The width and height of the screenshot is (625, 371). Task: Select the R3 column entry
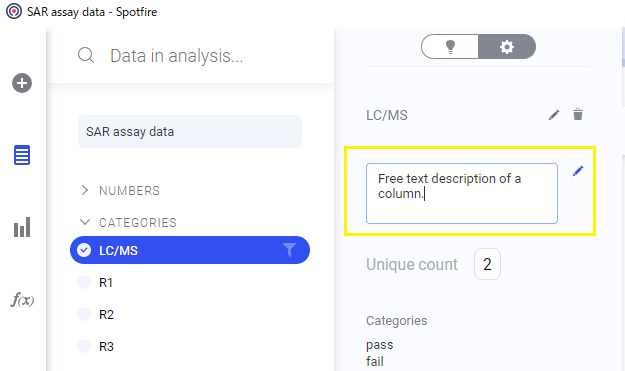click(x=106, y=346)
